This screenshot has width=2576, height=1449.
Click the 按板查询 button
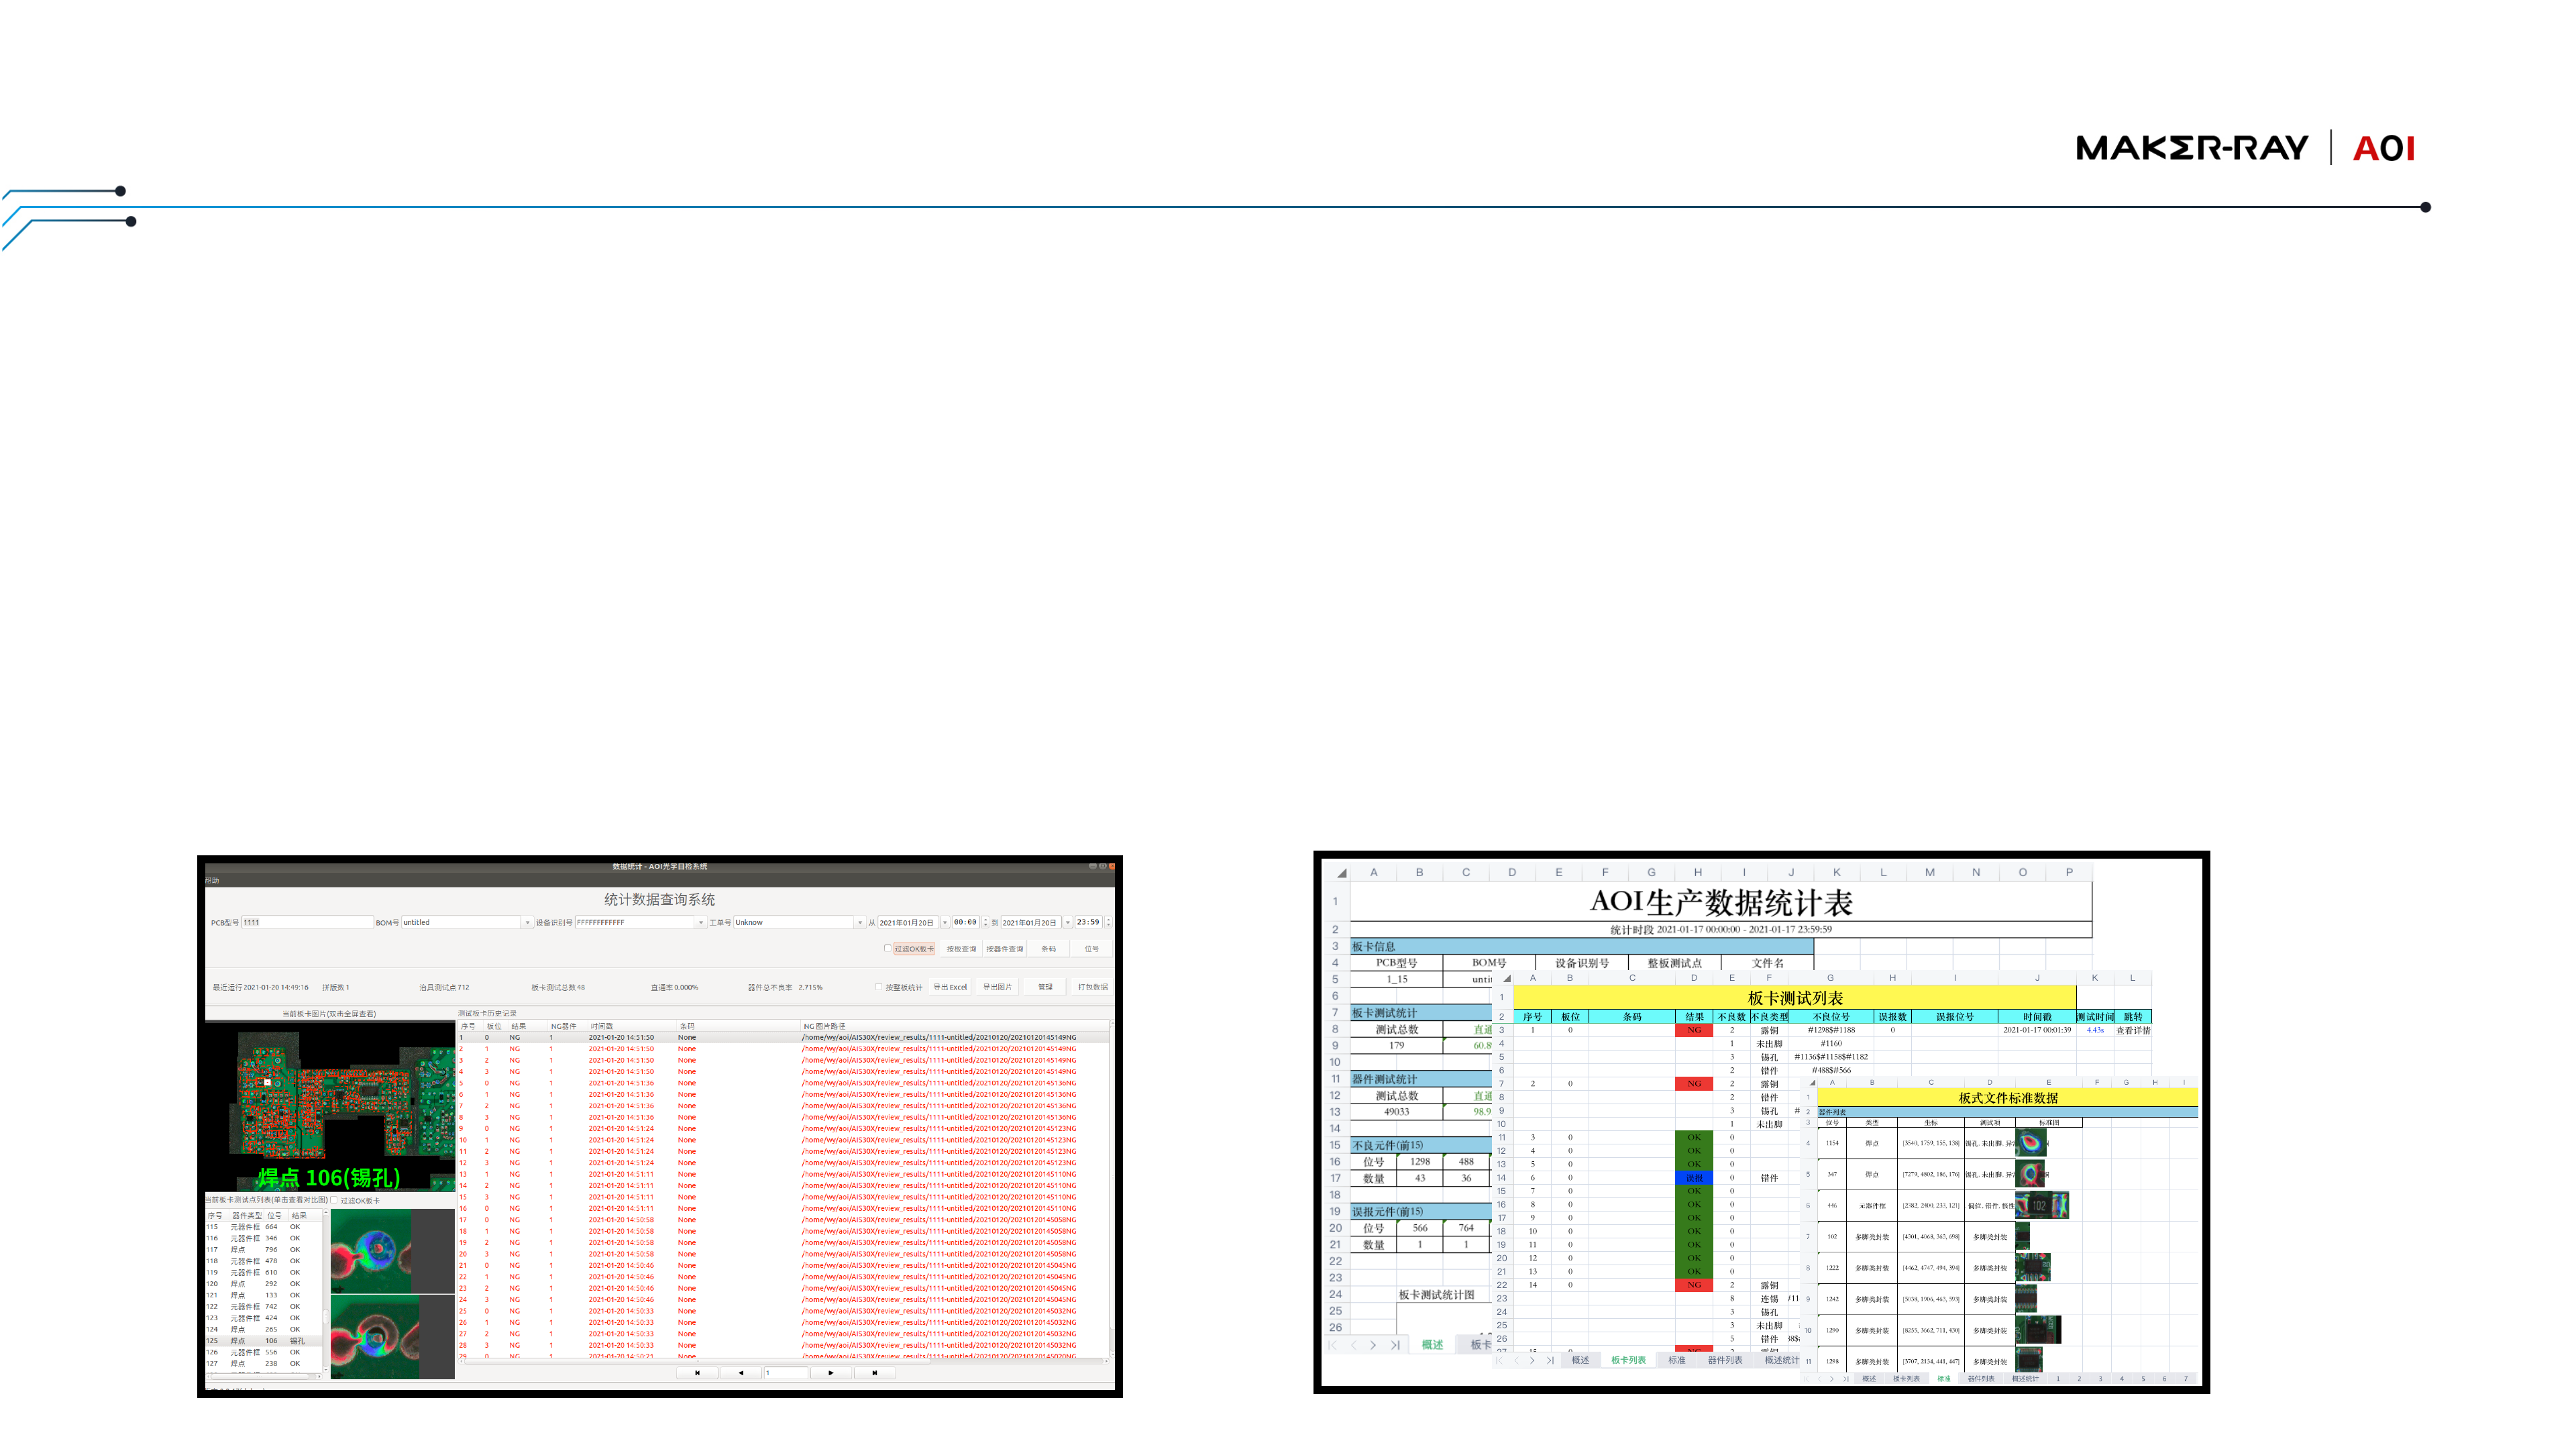coord(961,948)
